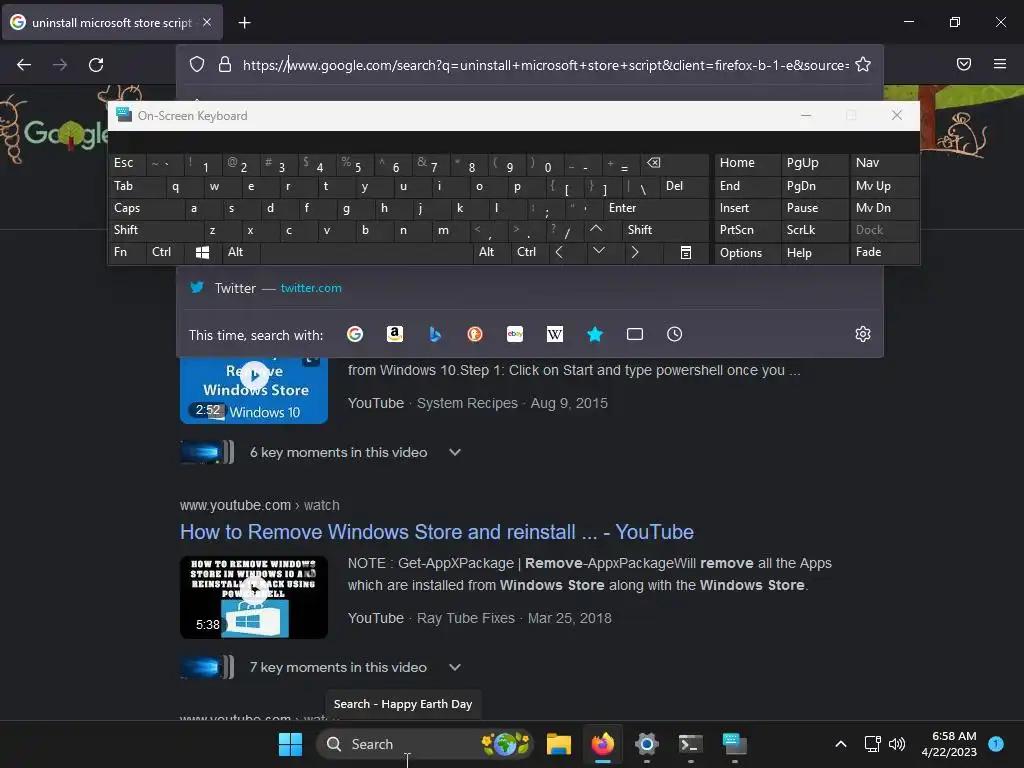Viewport: 1024px width, 768px height.
Task: Bookmark this page with the star icon
Action: pos(863,64)
